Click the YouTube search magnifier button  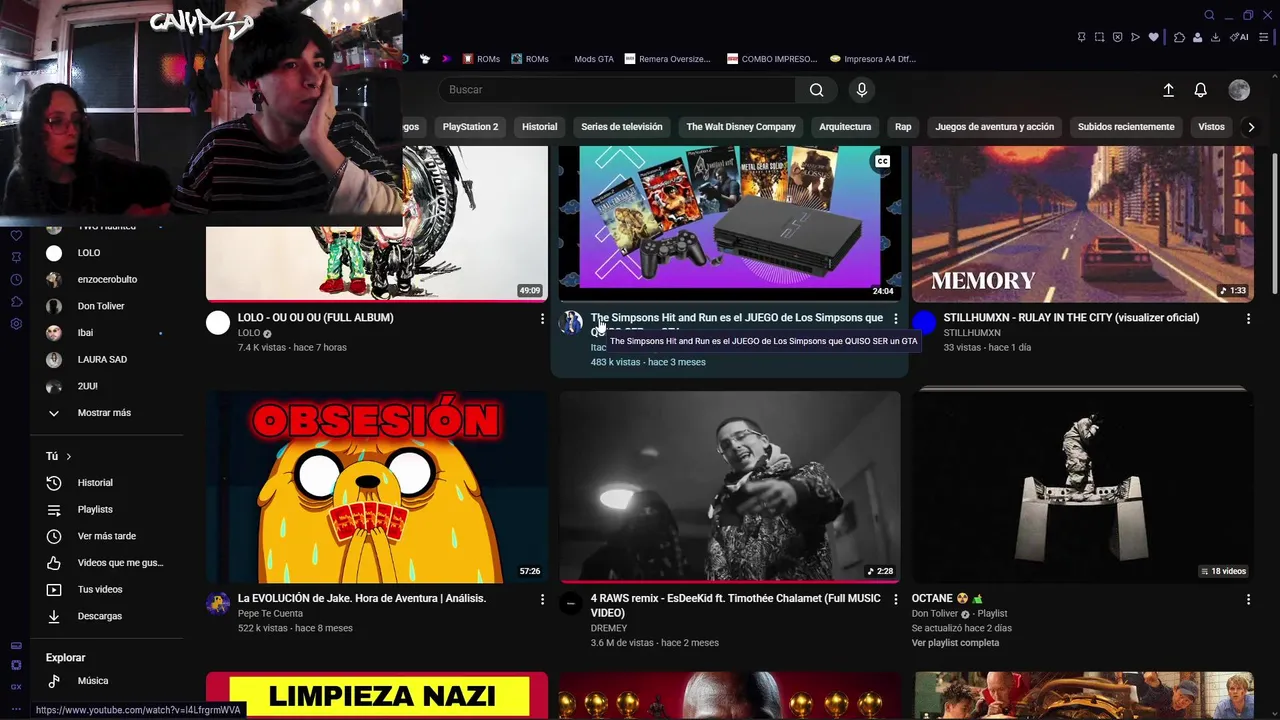pyautogui.click(x=817, y=90)
